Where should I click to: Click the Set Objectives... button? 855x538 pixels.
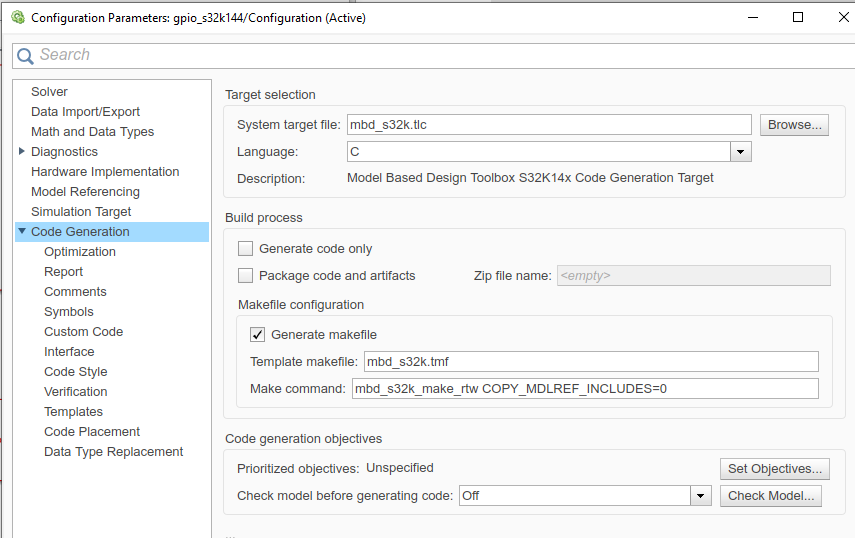click(x=775, y=469)
